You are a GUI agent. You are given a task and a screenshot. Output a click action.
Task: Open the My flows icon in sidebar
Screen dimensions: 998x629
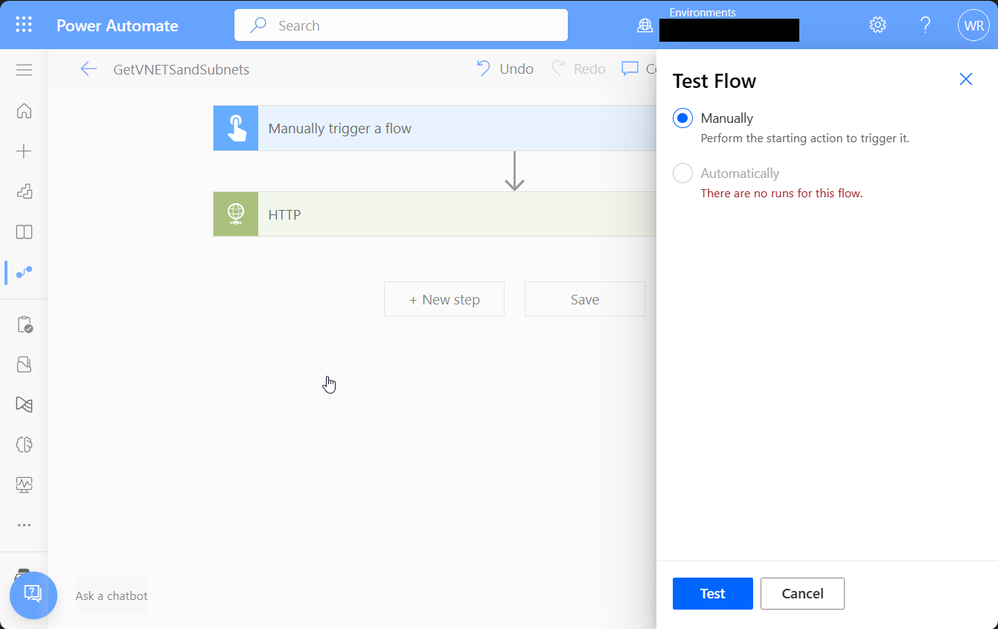[x=24, y=272]
